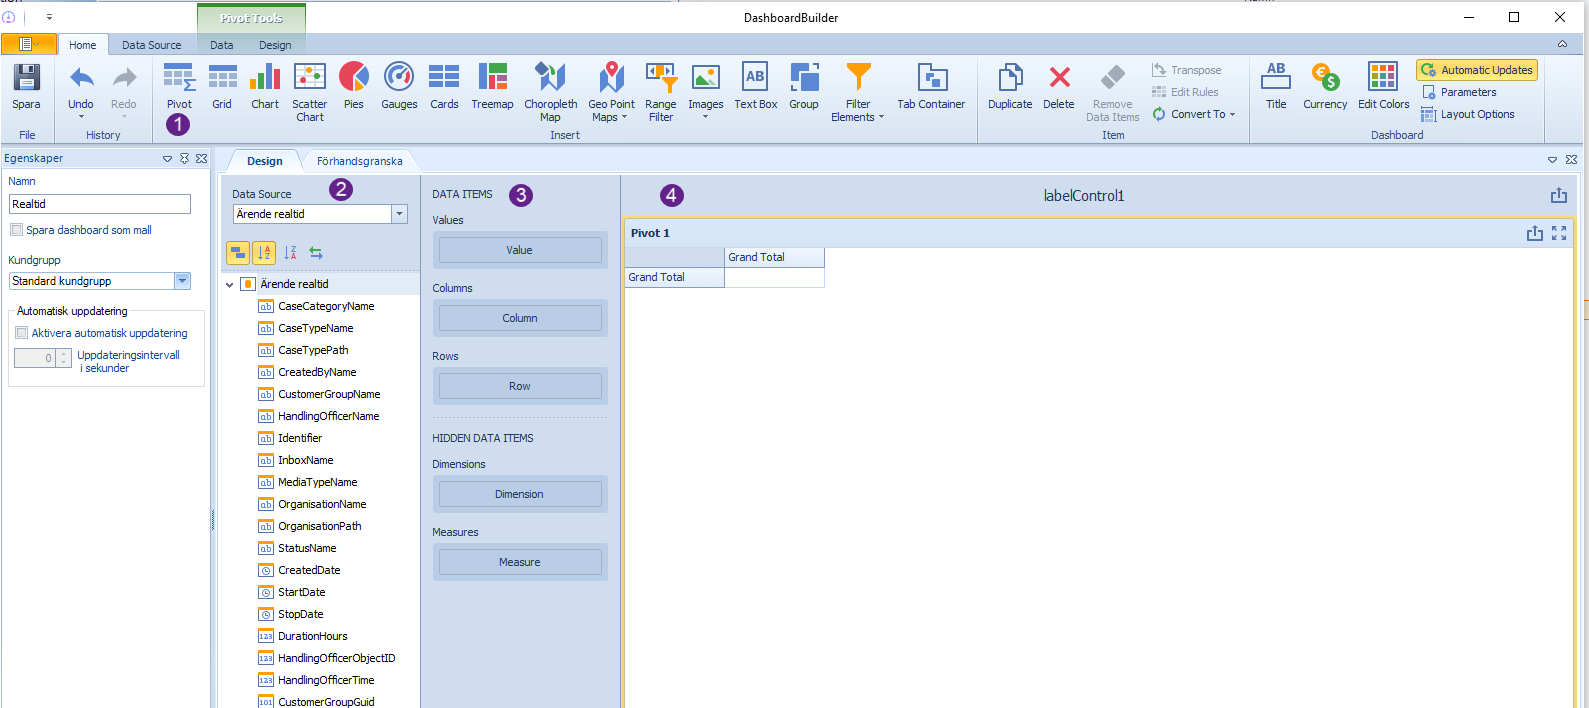This screenshot has width=1589, height=708.
Task: Click the Dimension hidden item placeholder
Action: point(520,494)
